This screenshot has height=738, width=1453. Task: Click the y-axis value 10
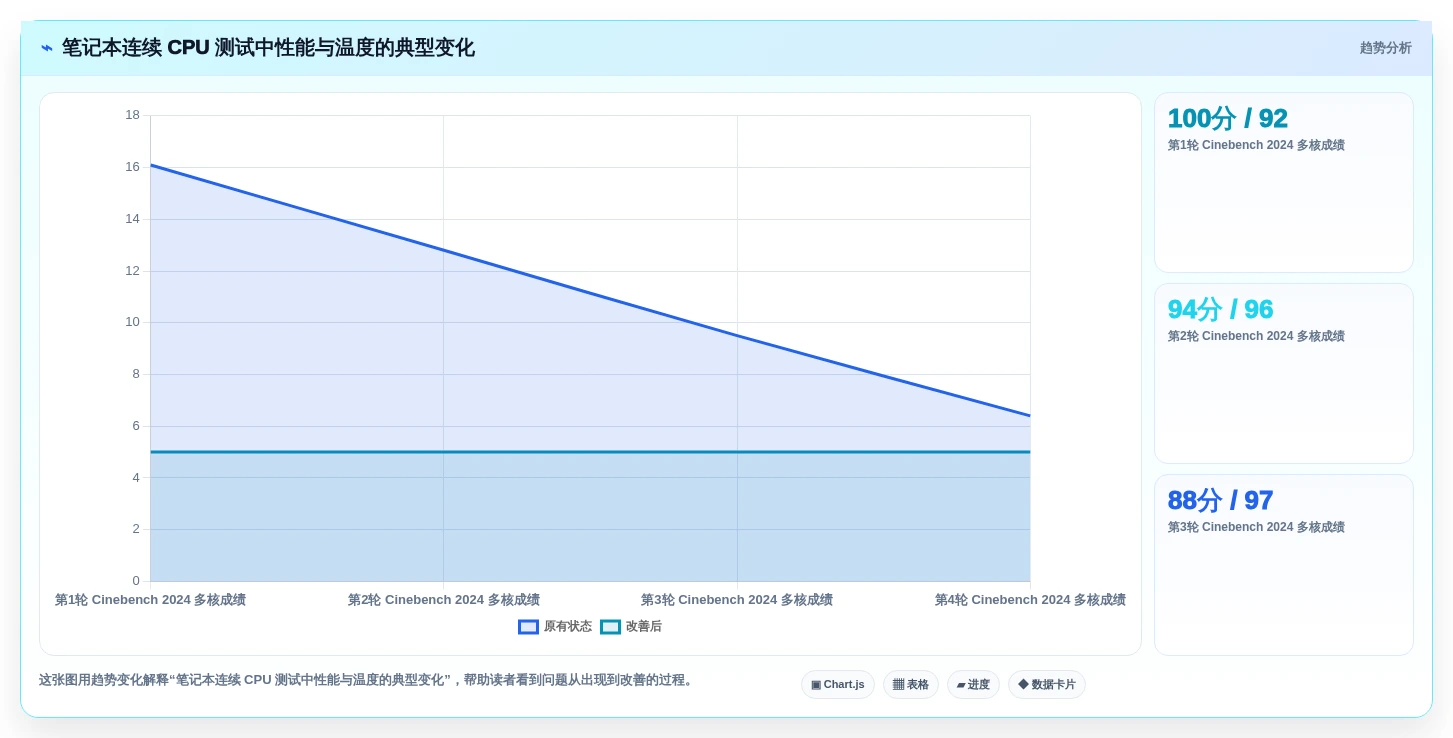tap(132, 322)
